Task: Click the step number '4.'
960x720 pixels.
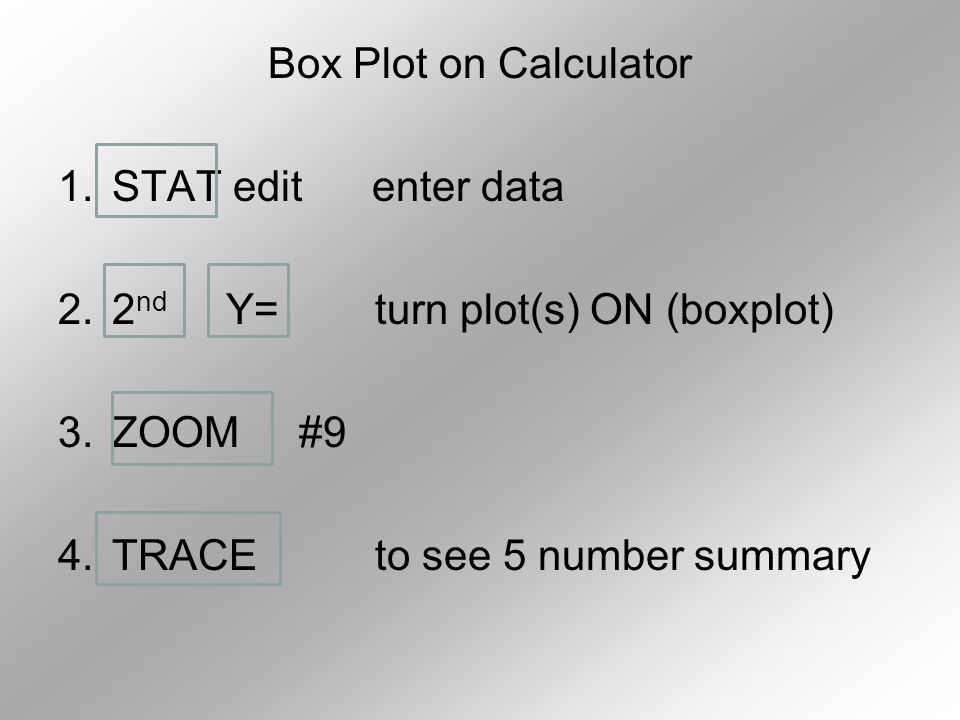Action: pos(75,555)
